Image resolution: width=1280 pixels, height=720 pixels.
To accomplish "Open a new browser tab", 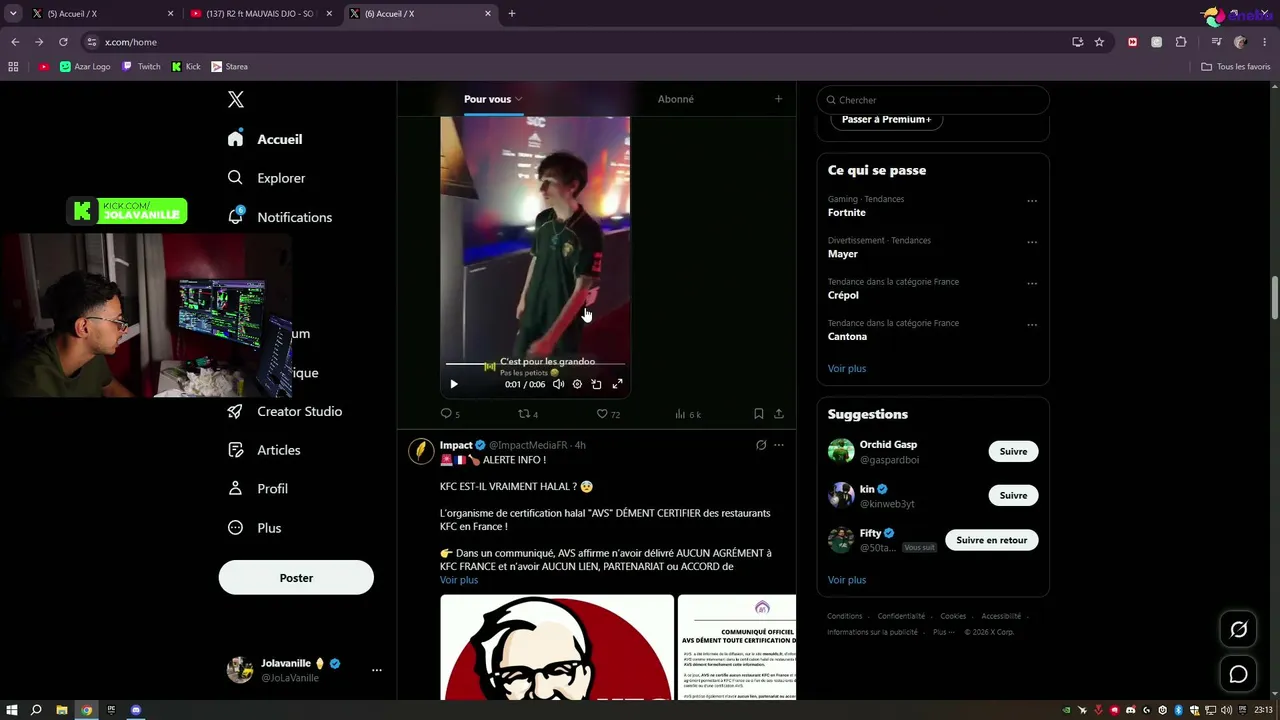I will [x=512, y=14].
